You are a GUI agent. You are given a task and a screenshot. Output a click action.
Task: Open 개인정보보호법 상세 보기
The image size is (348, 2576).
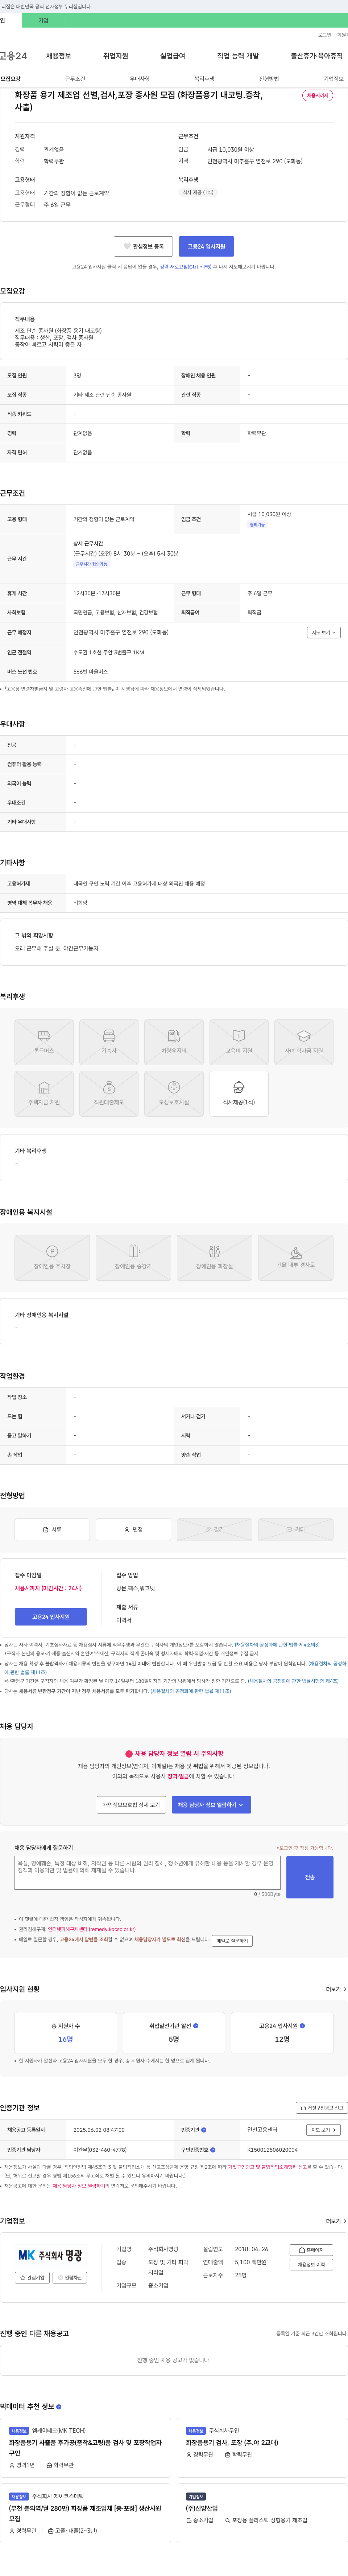[x=131, y=1805]
